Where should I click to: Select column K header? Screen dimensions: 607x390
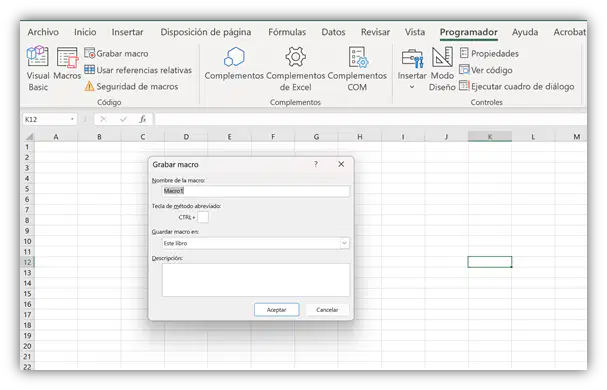pyautogui.click(x=490, y=137)
